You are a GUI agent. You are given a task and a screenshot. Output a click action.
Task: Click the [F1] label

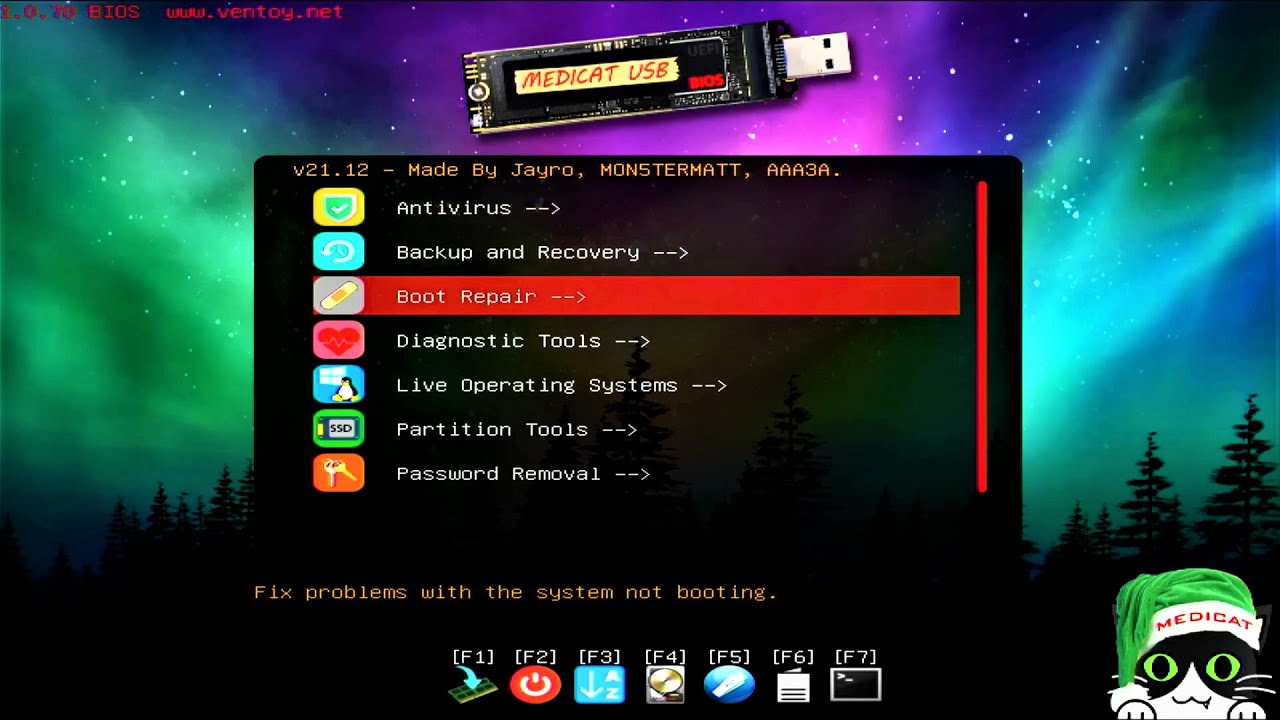[473, 657]
